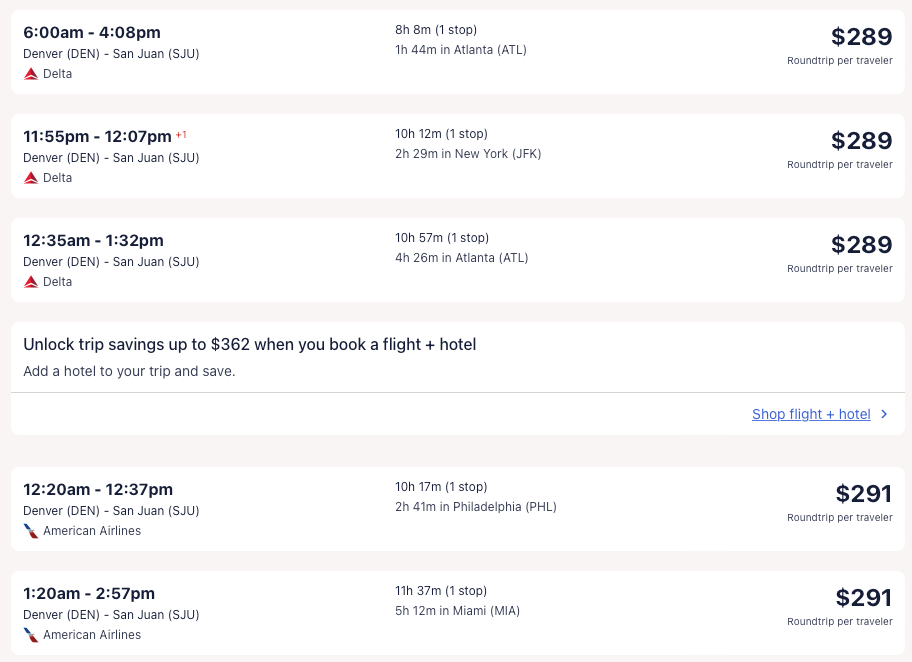Click $291 price on Miami layover flight
Screen dimensions: 912x662
coord(863,598)
